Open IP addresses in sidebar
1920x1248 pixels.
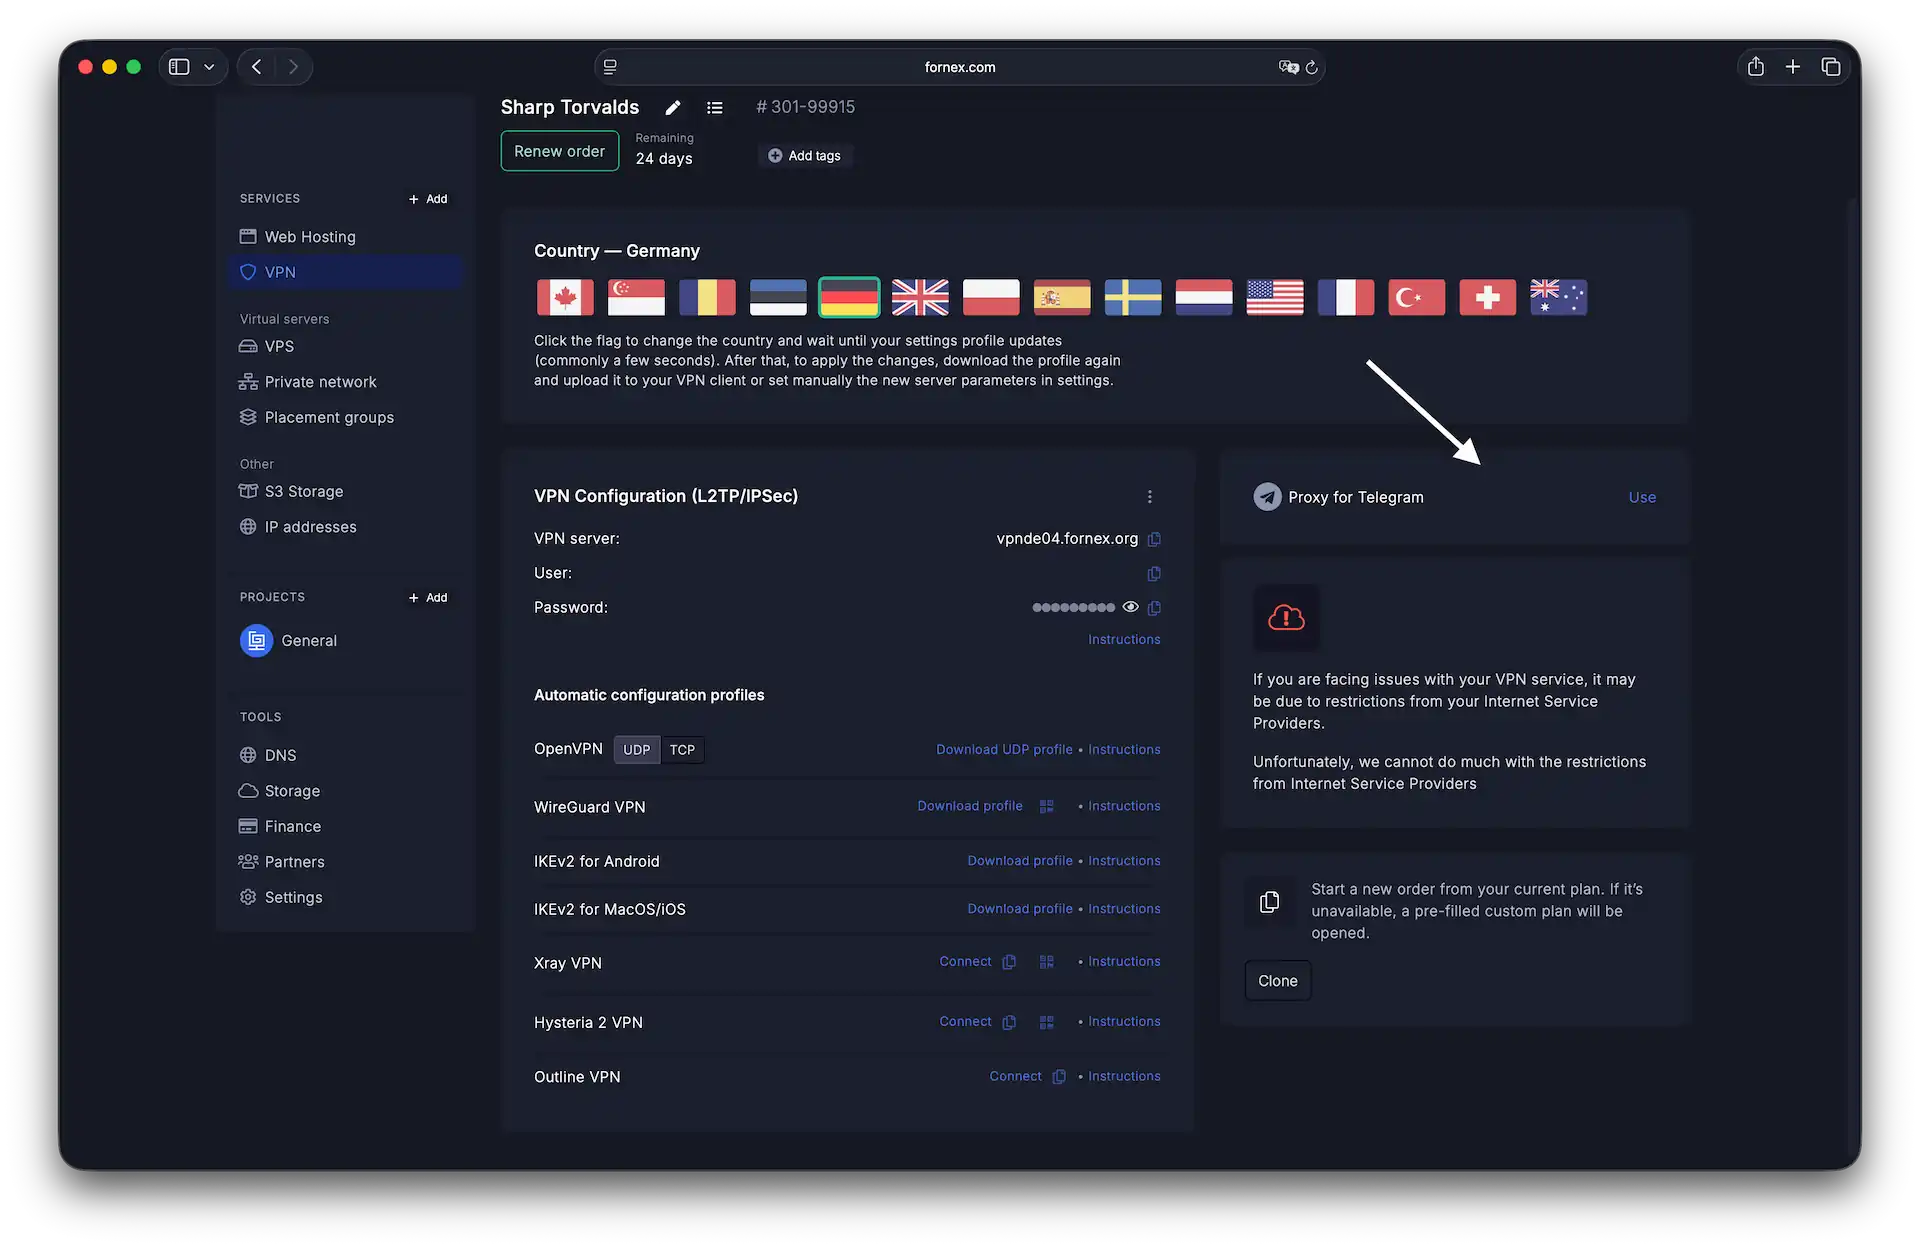[x=345, y=527]
